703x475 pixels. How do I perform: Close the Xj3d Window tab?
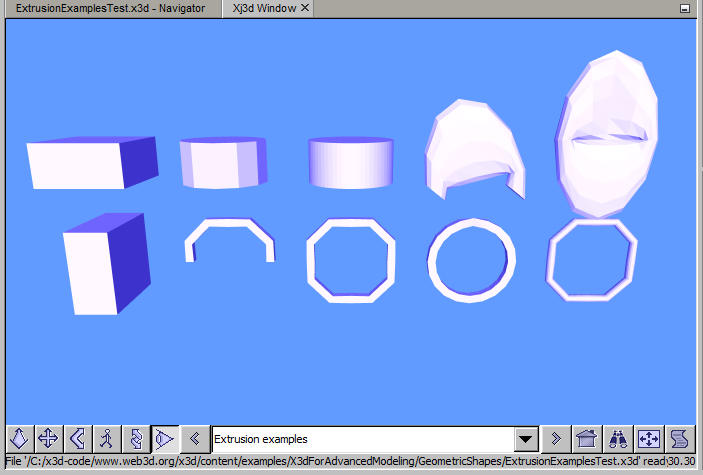tap(306, 8)
